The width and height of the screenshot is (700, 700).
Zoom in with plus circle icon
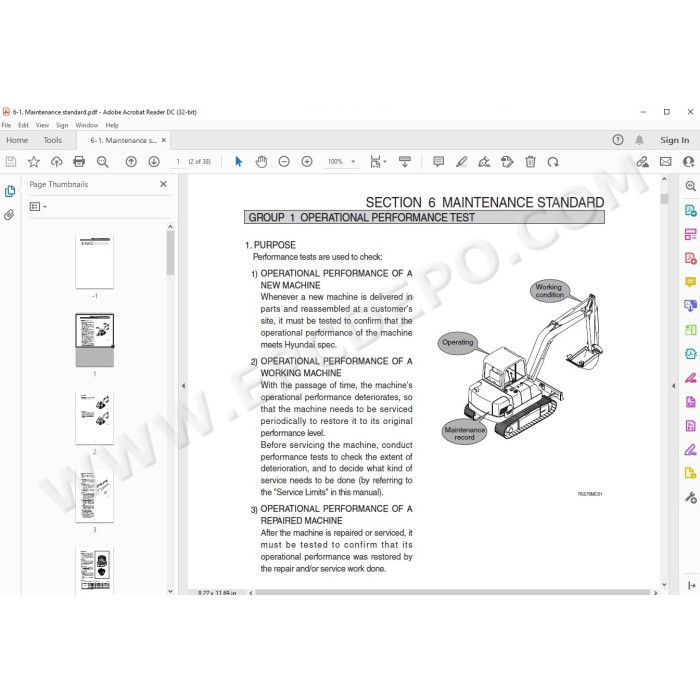pos(307,162)
